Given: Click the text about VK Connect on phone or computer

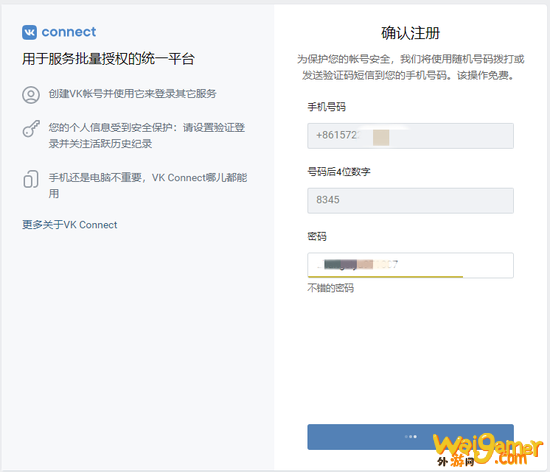Looking at the screenshot, I should pos(148,186).
